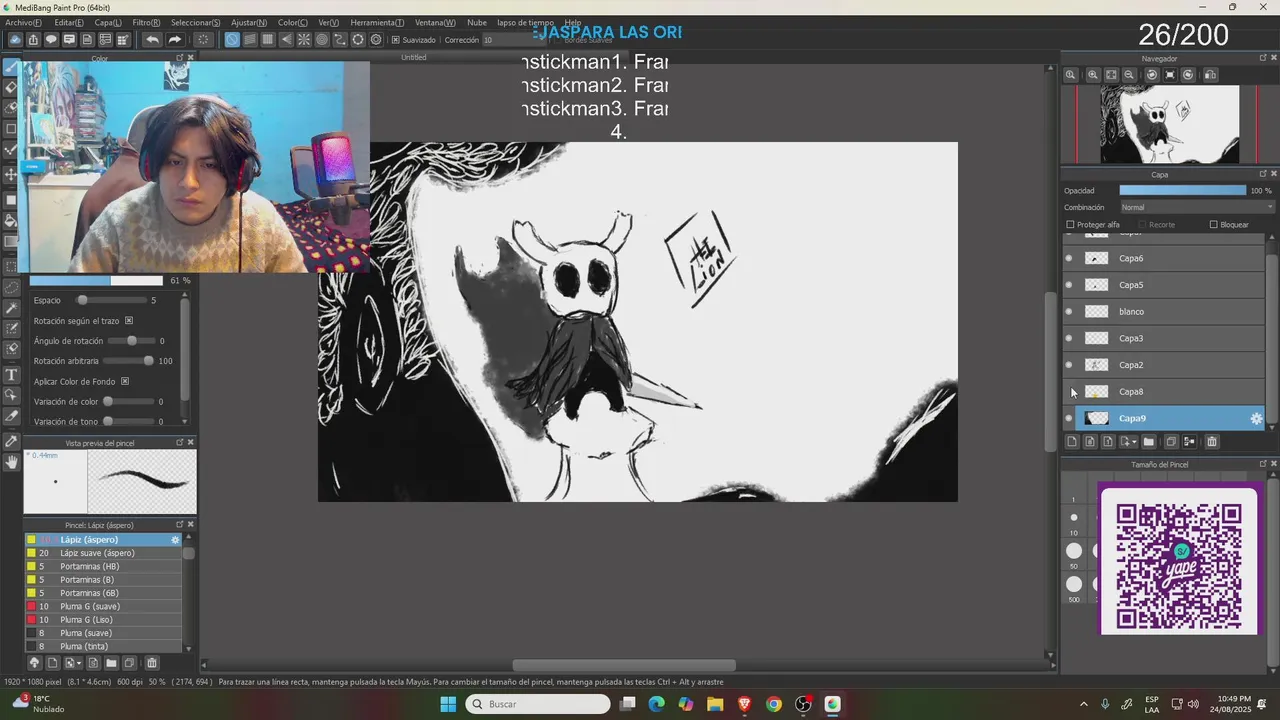This screenshot has height=720, width=1280.
Task: Open Google Chrome from the taskbar
Action: [774, 704]
